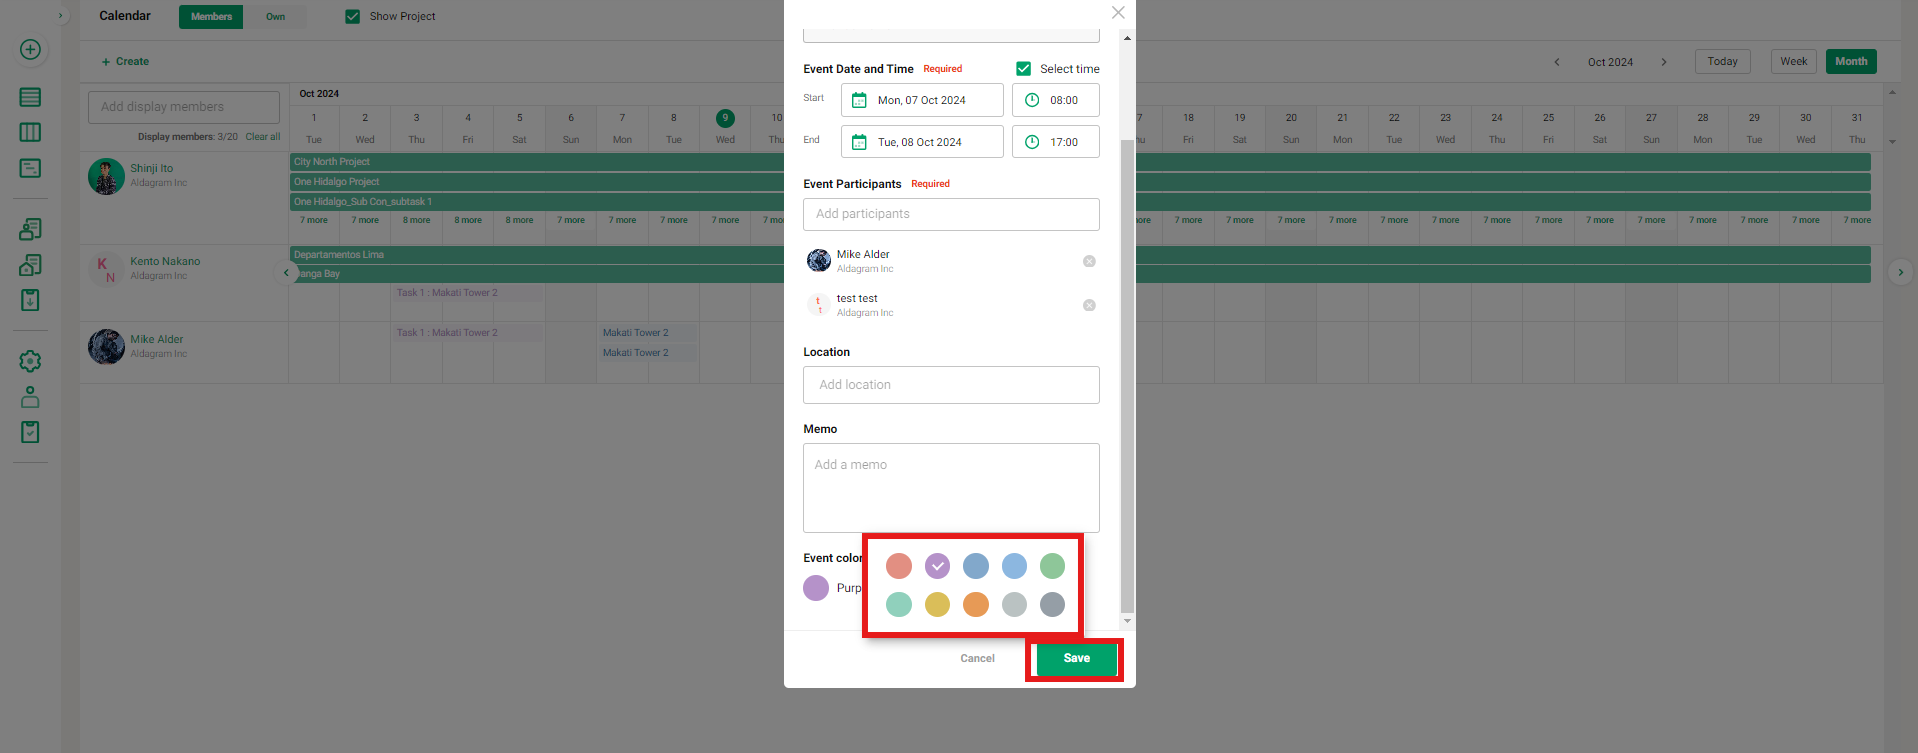
Task: Close the event dialog with X
Action: click(x=1118, y=13)
